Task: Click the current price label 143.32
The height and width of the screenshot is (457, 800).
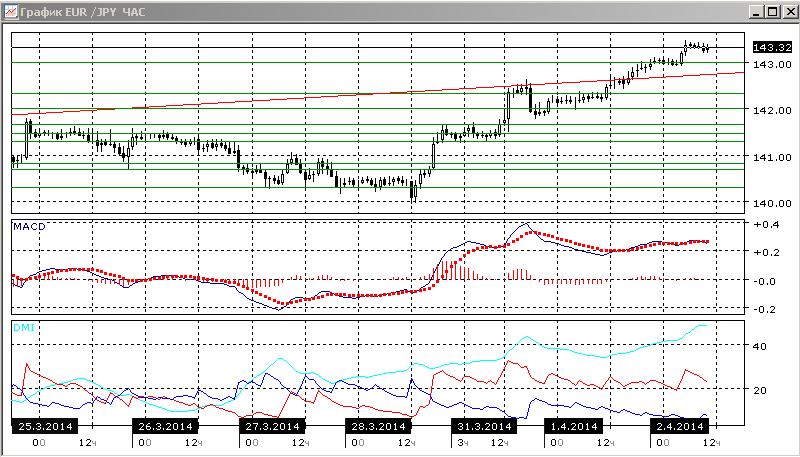Action: (772, 47)
